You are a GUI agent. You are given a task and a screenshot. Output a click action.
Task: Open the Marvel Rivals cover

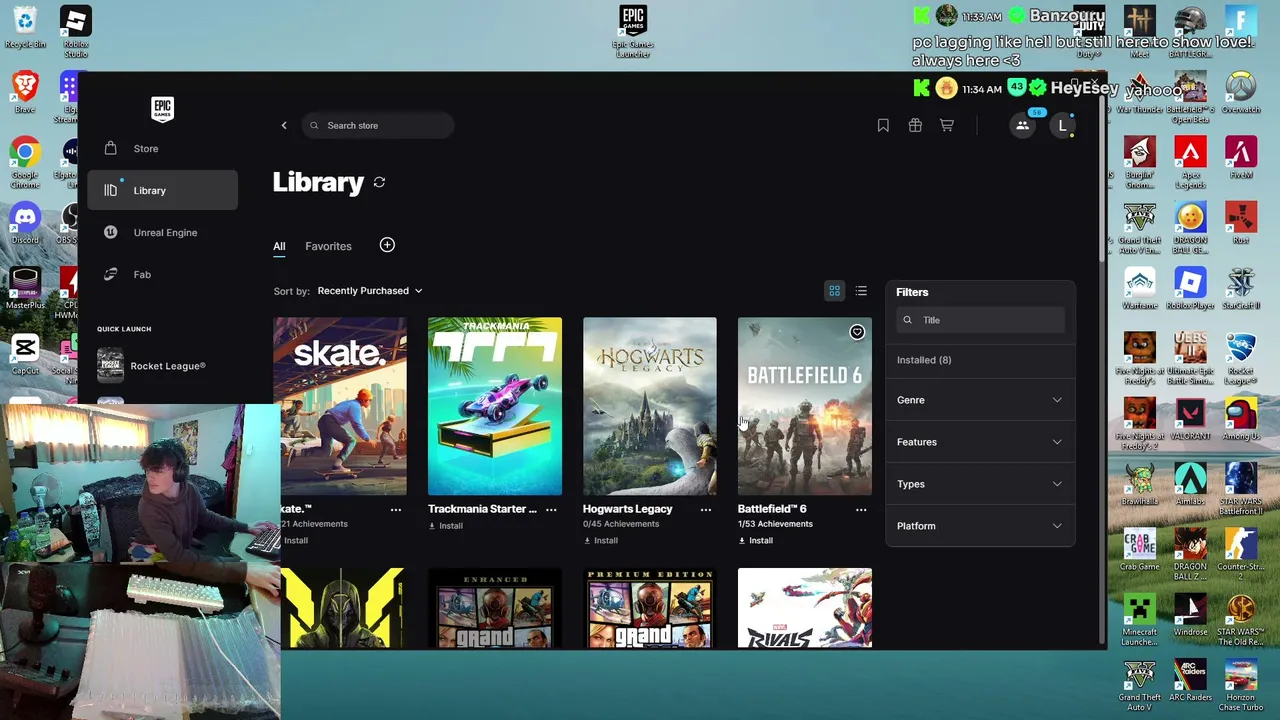tap(805, 608)
